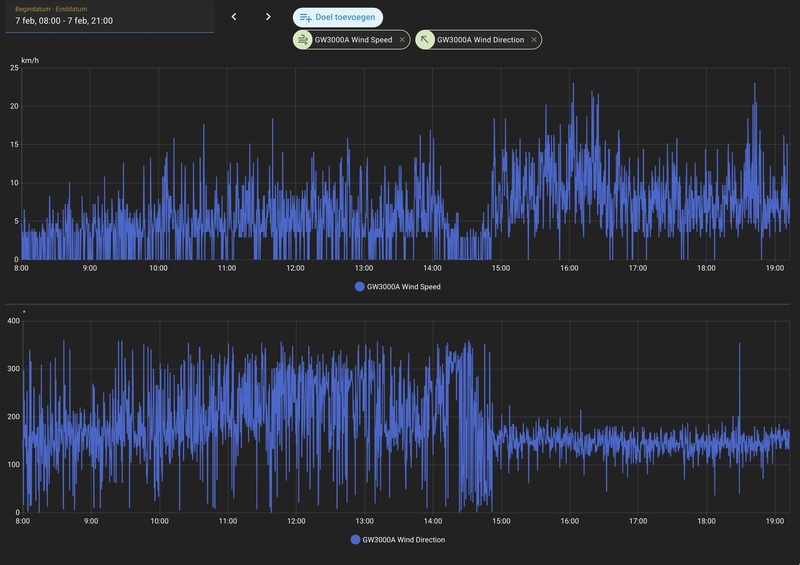The width and height of the screenshot is (800, 565).
Task: Select the GW3000A Wind Speed chip label
Action: 353,40
